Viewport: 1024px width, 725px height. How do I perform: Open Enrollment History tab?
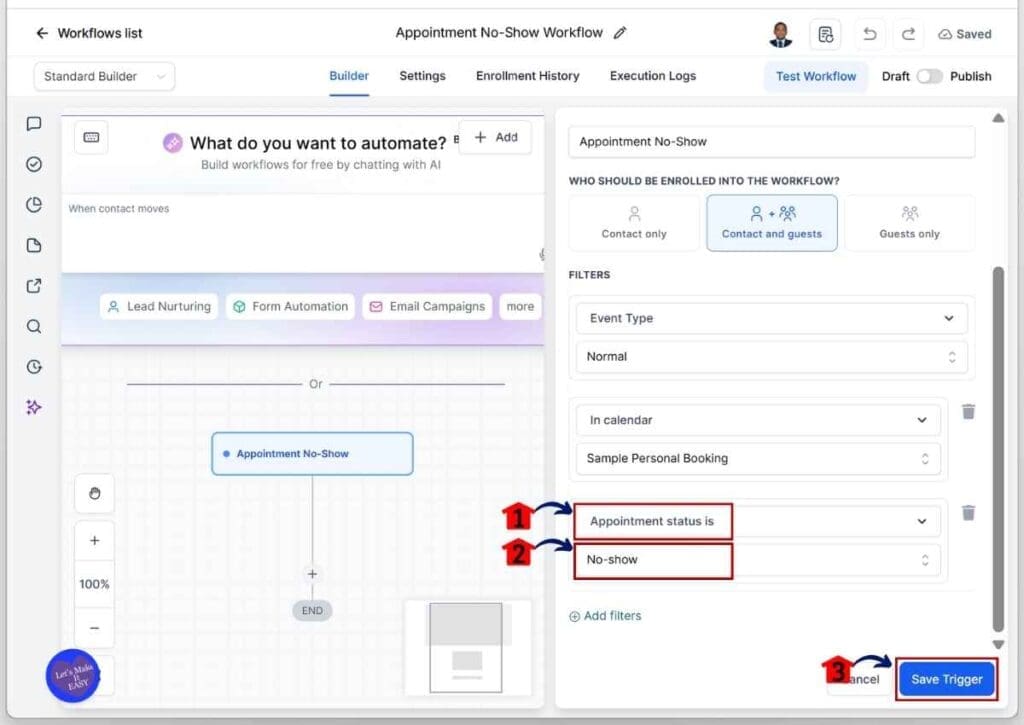point(528,76)
